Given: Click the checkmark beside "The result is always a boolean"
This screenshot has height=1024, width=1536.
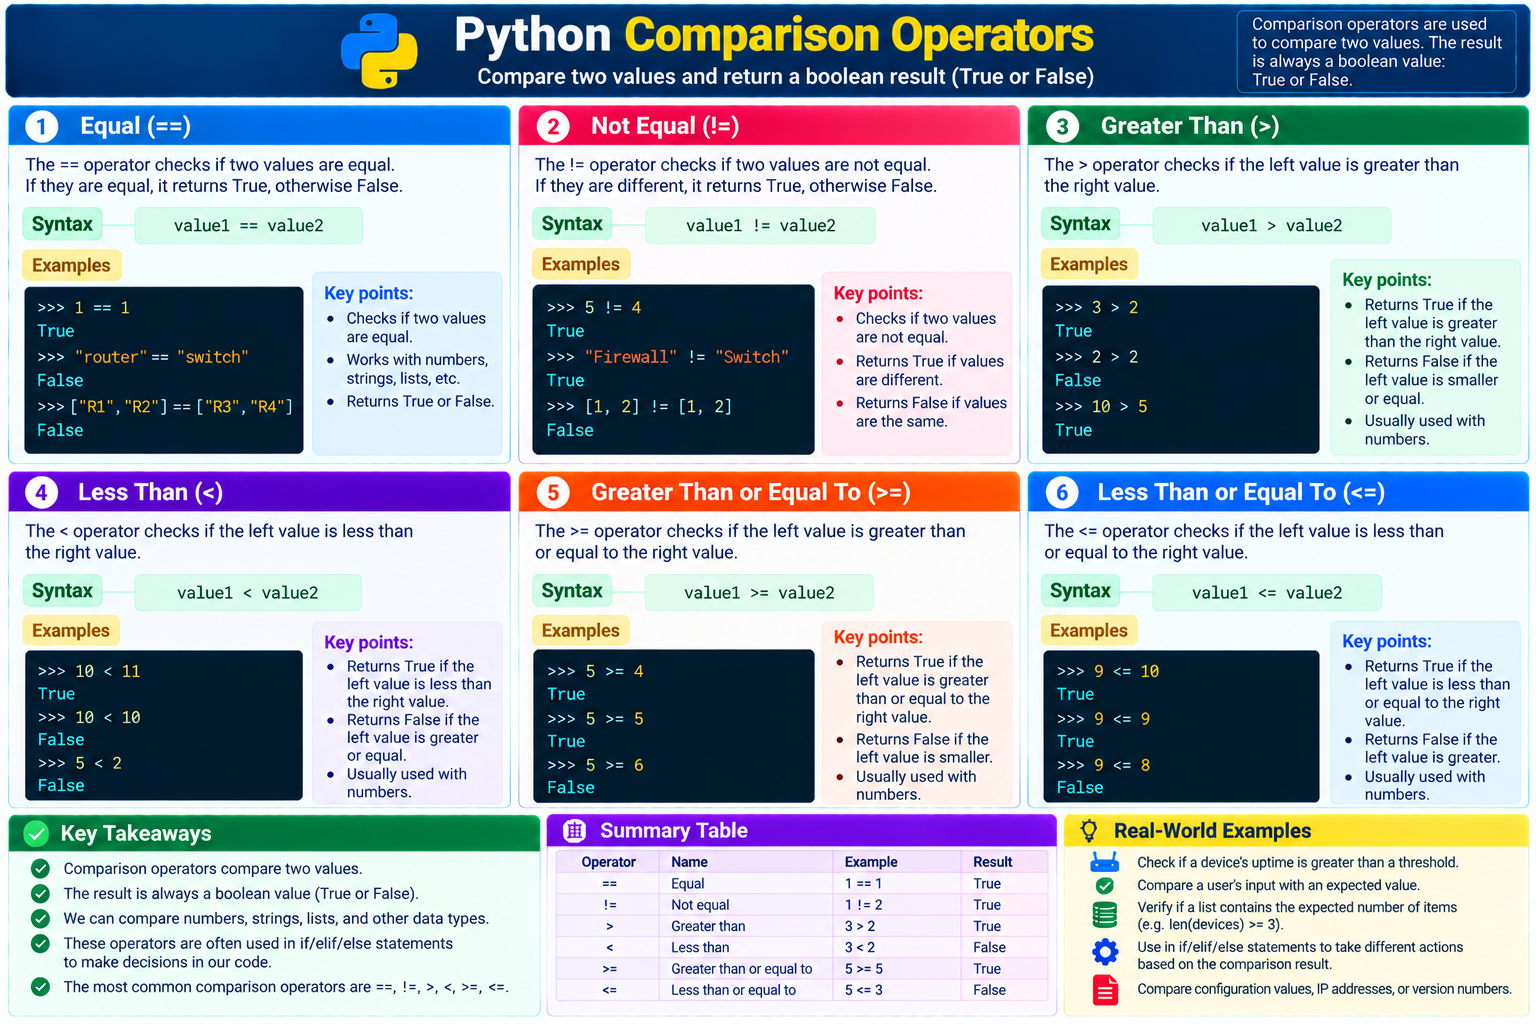Looking at the screenshot, I should click(40, 893).
